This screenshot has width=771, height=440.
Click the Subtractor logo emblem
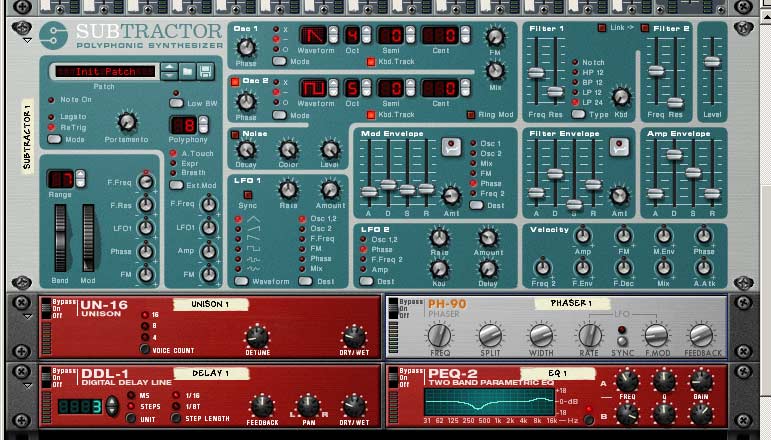53,35
